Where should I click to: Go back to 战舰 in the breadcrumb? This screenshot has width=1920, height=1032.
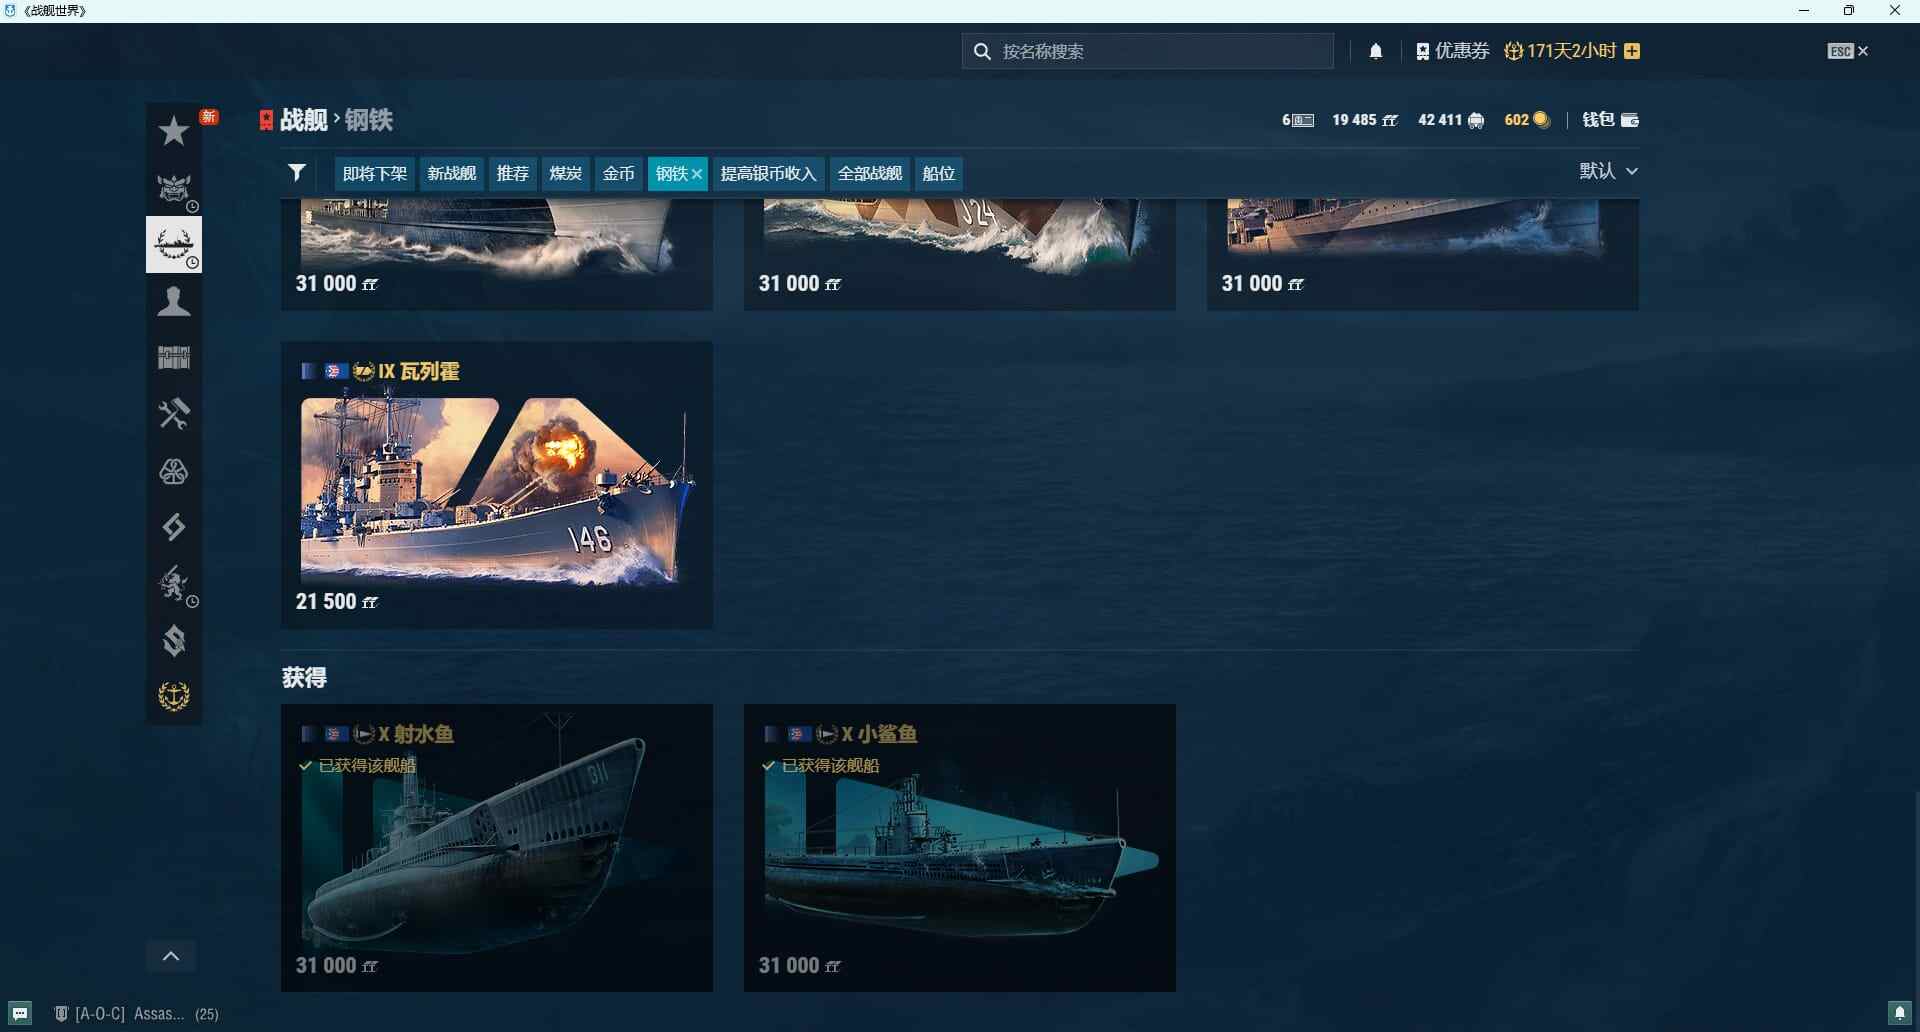[x=304, y=120]
